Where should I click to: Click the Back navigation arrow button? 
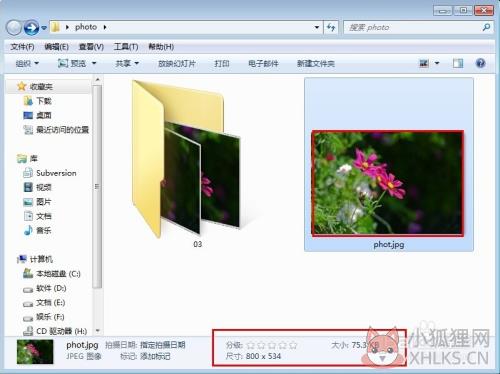click(x=14, y=28)
